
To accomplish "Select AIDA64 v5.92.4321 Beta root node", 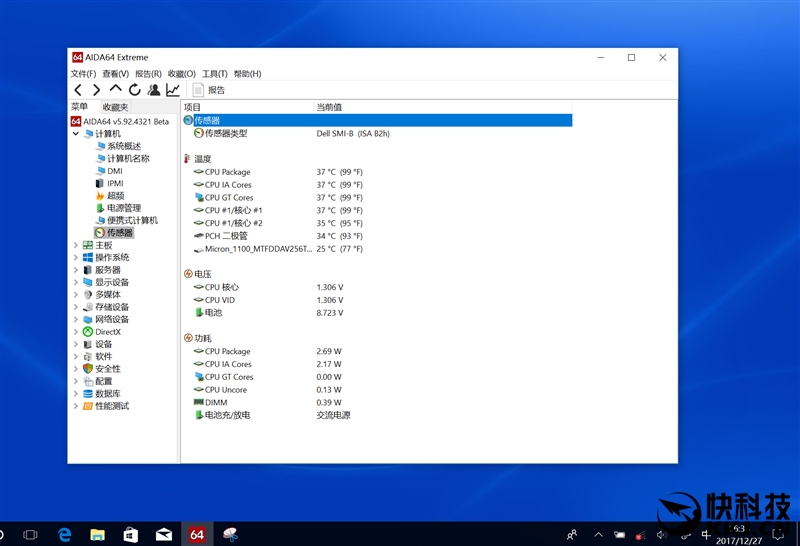I will (120, 121).
